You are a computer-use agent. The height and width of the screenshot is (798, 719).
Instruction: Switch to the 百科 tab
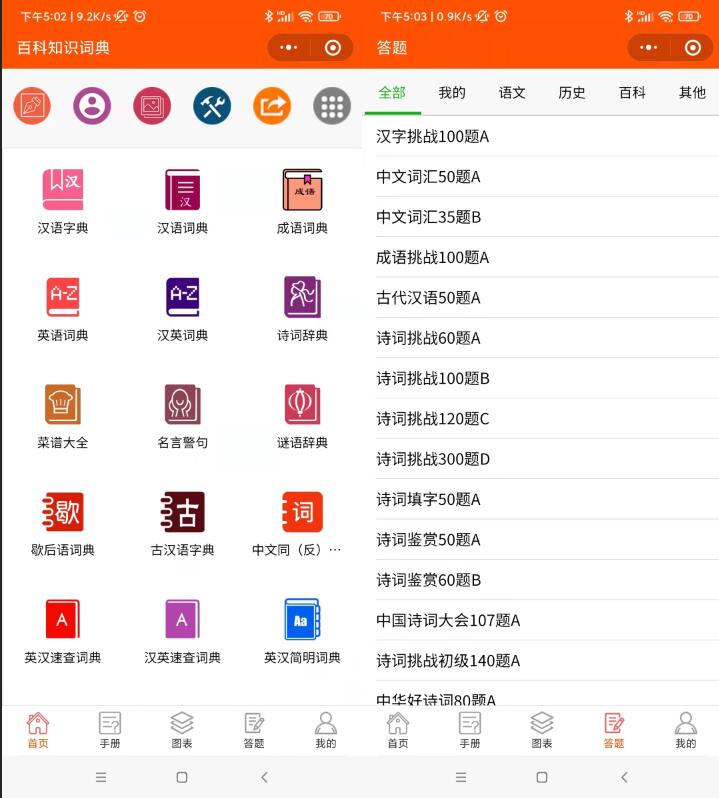[x=632, y=93]
